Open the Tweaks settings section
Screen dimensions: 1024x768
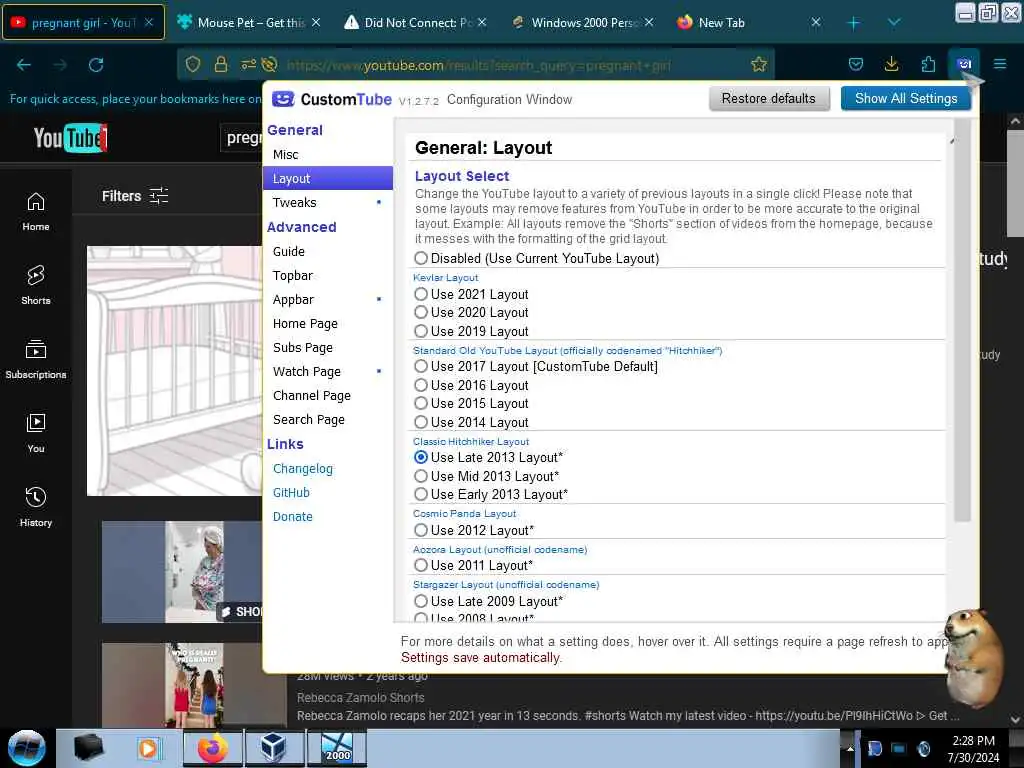pyautogui.click(x=328, y=202)
